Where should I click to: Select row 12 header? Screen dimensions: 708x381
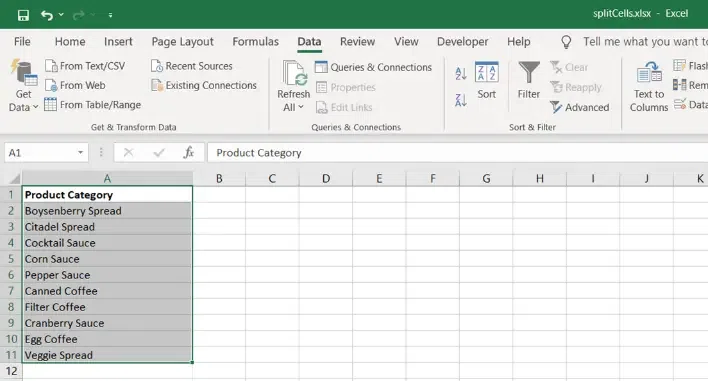[x=11, y=371]
